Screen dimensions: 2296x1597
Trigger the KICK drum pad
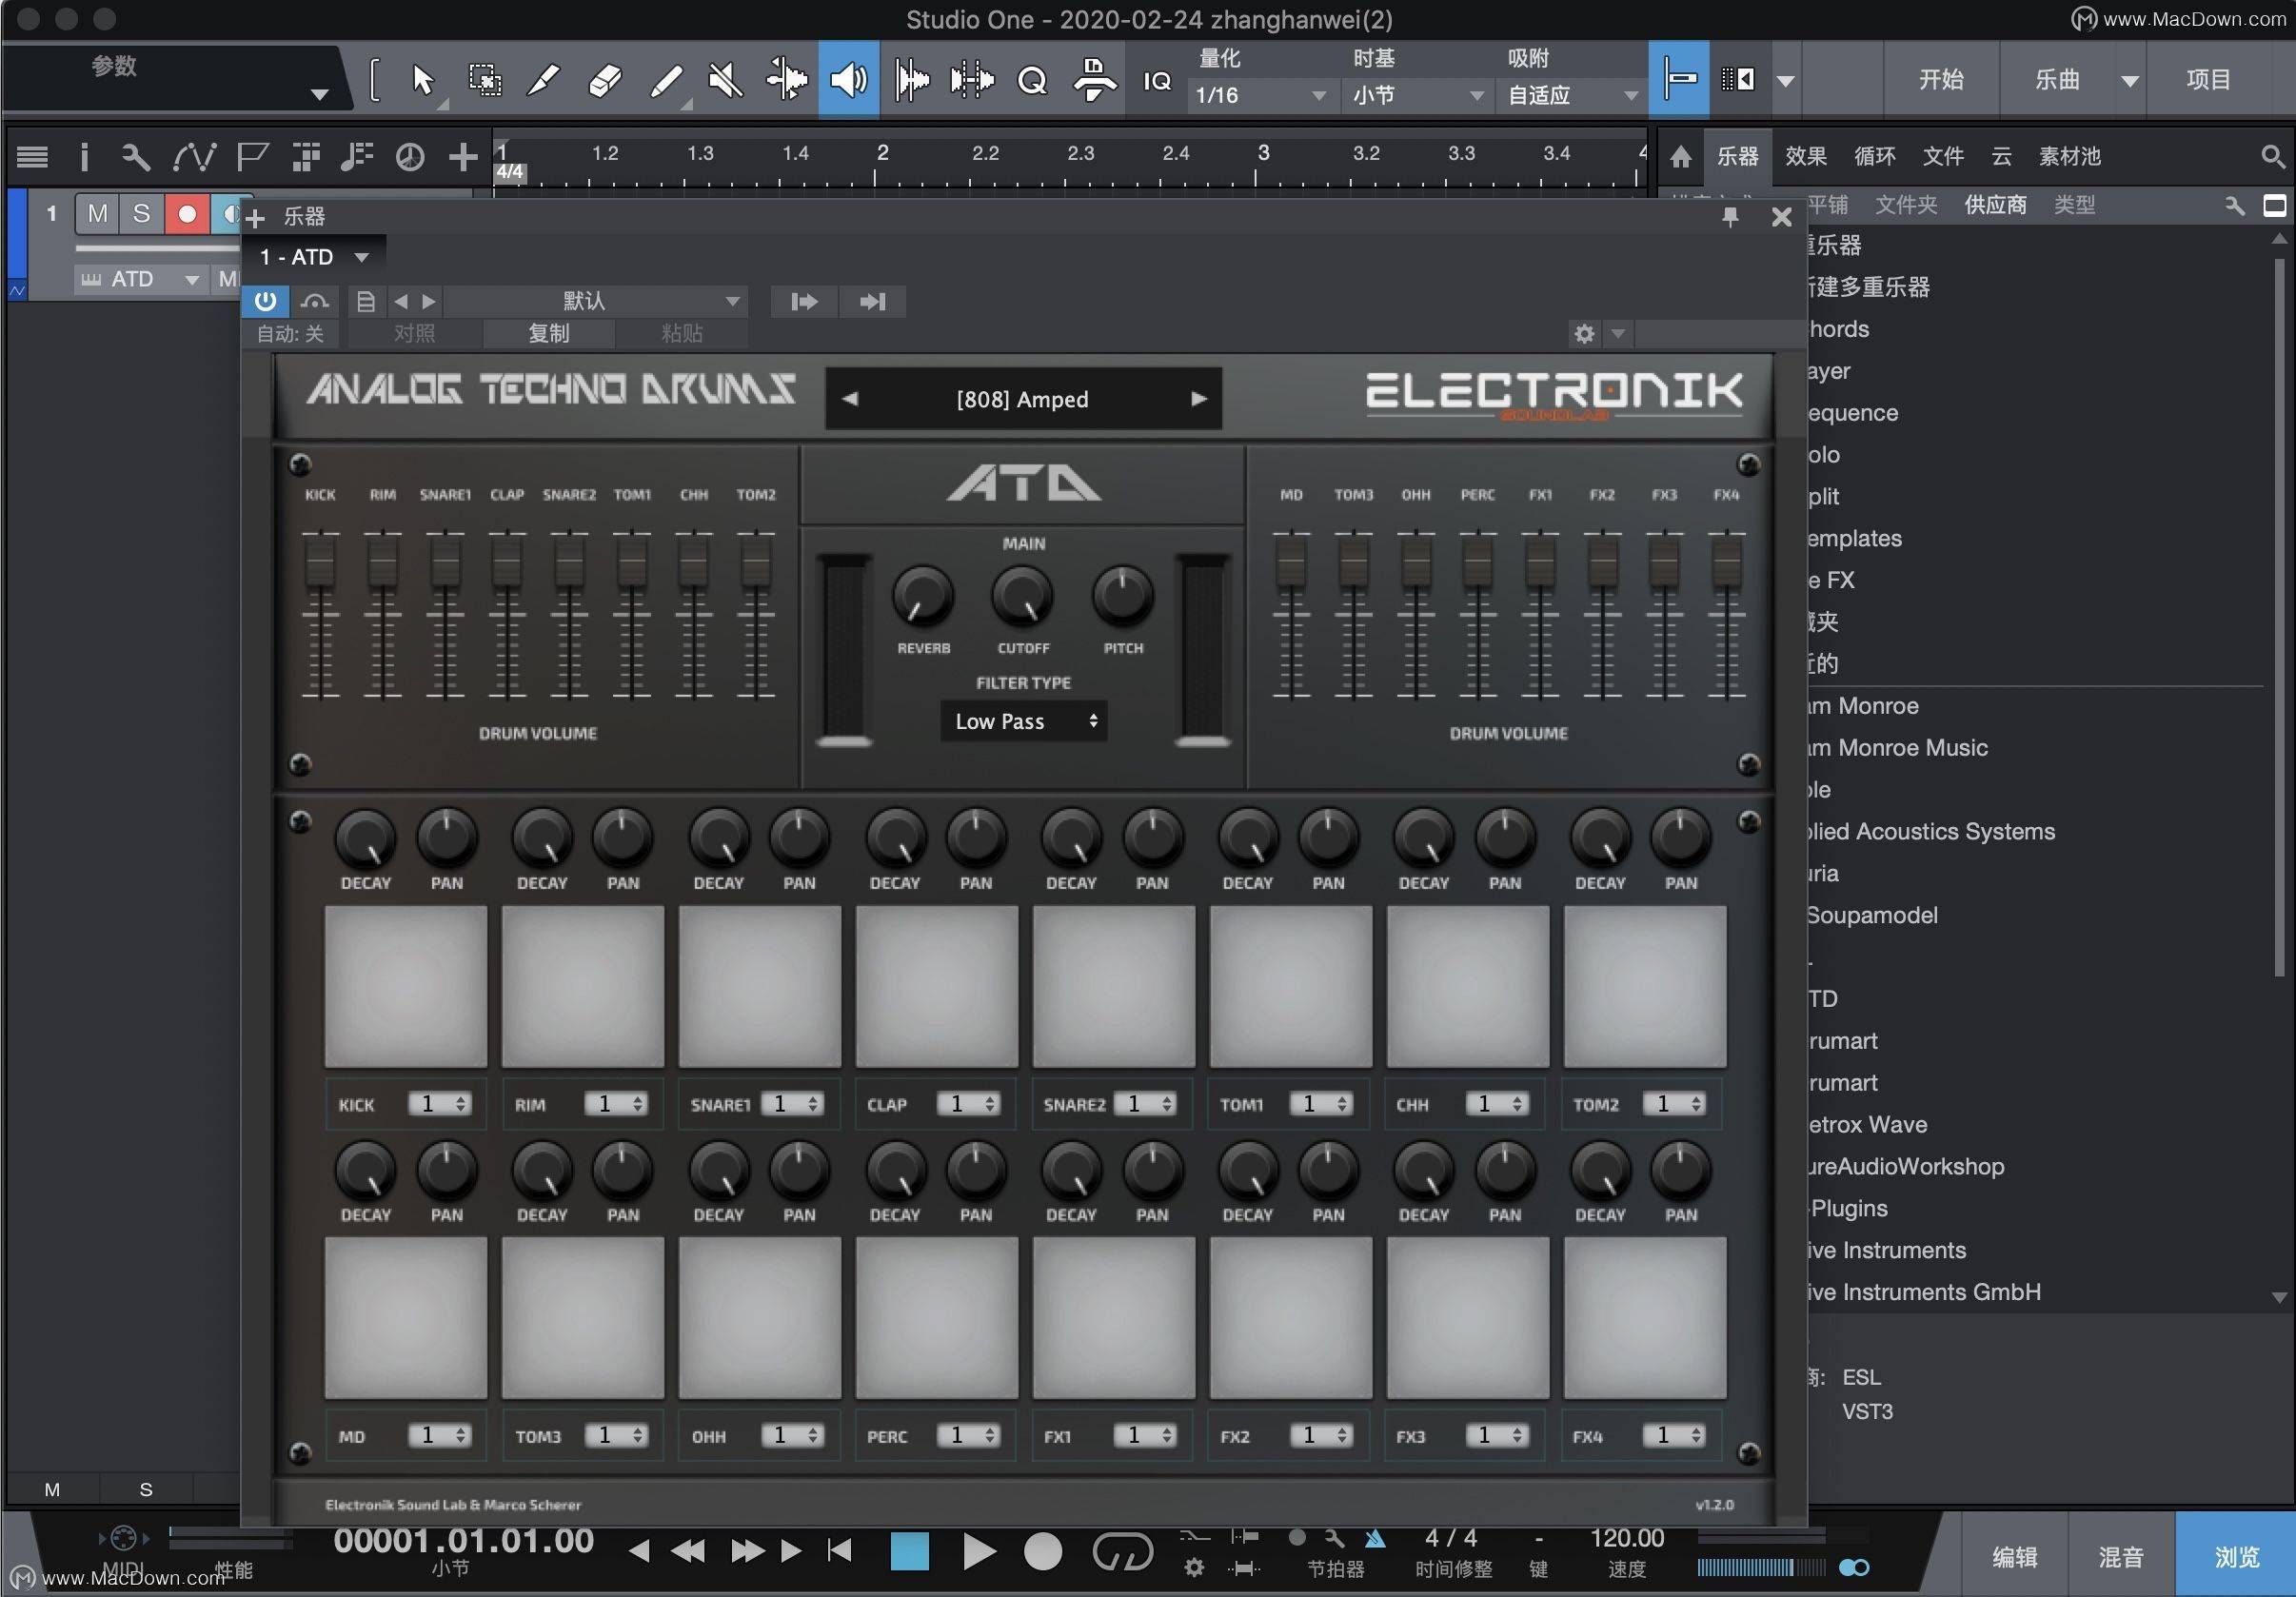(406, 986)
